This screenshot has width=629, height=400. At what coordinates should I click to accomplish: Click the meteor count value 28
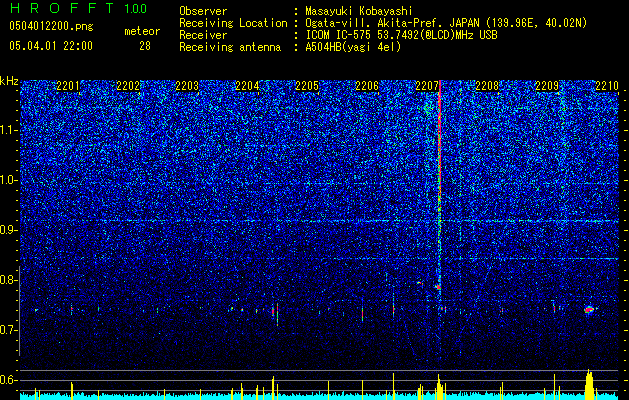click(x=145, y=46)
